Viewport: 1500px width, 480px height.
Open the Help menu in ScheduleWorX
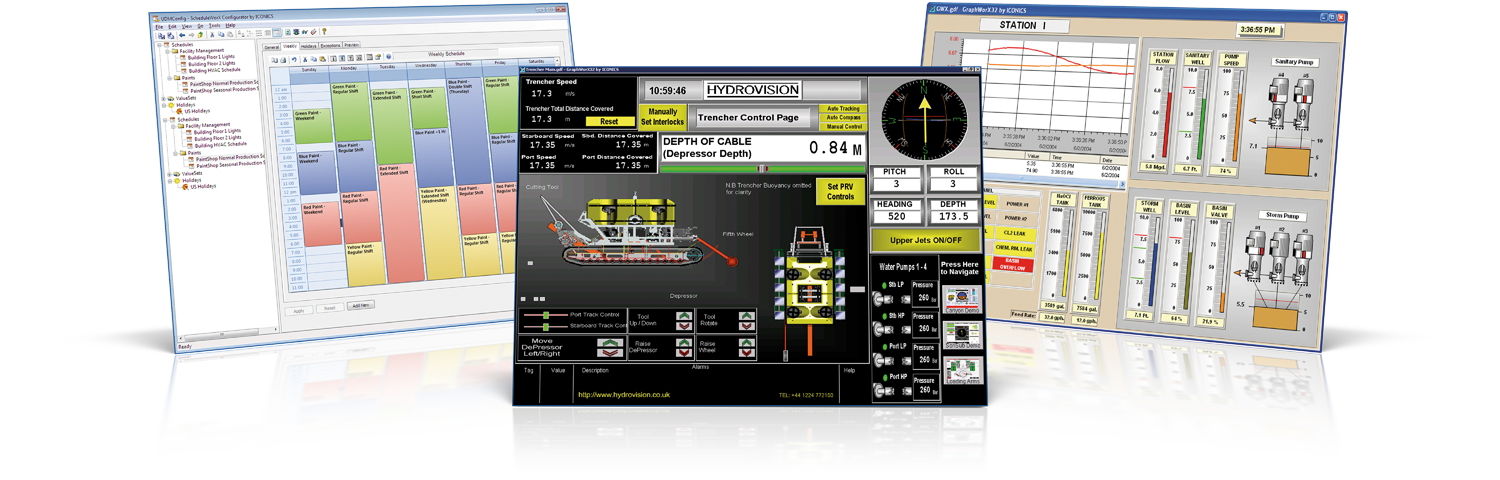click(230, 25)
